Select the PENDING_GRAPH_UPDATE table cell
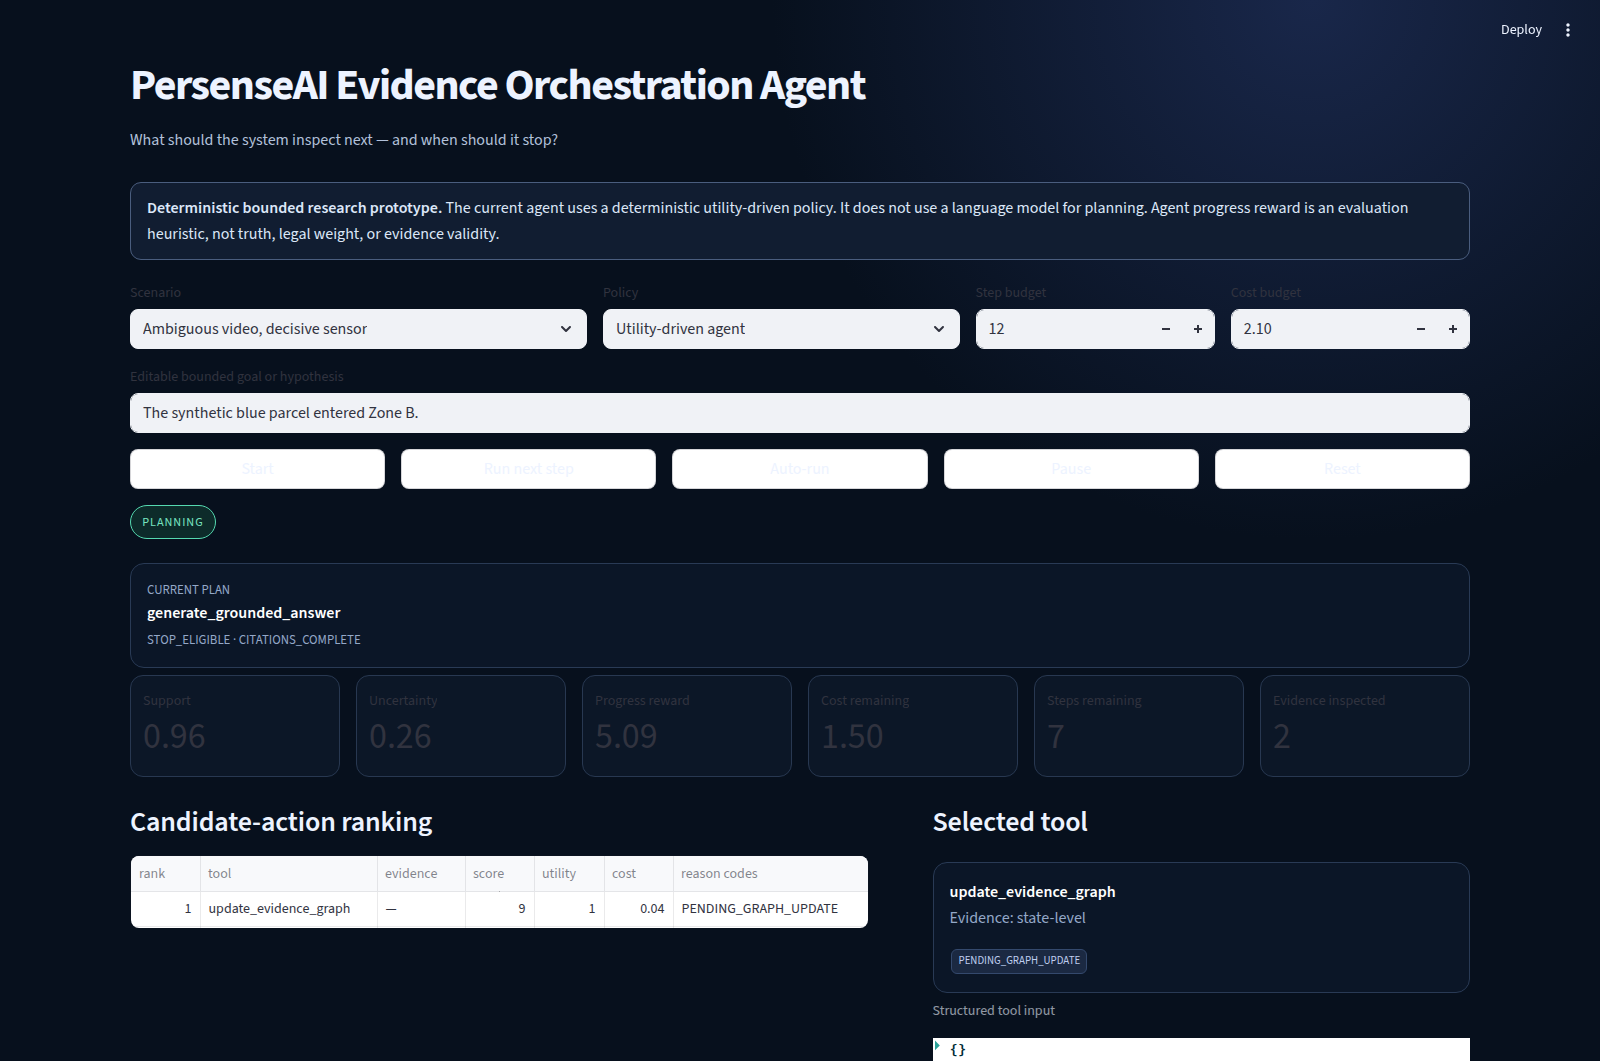 point(770,909)
